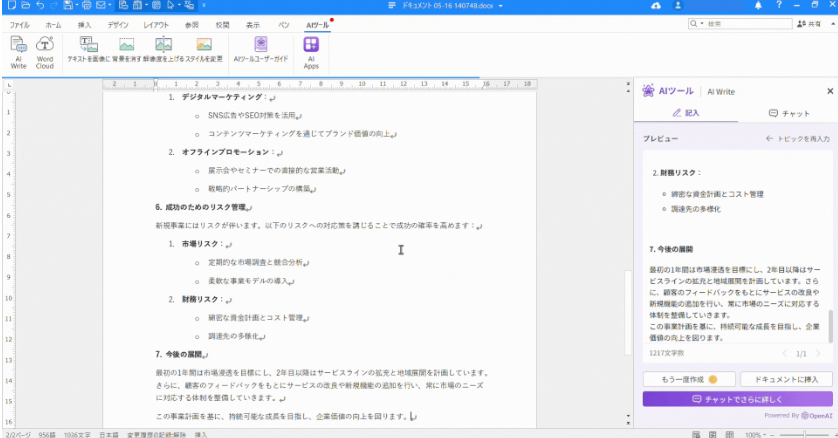Screen dimensions: 838x438
Task: Click the new document icon
Action: point(12,5)
